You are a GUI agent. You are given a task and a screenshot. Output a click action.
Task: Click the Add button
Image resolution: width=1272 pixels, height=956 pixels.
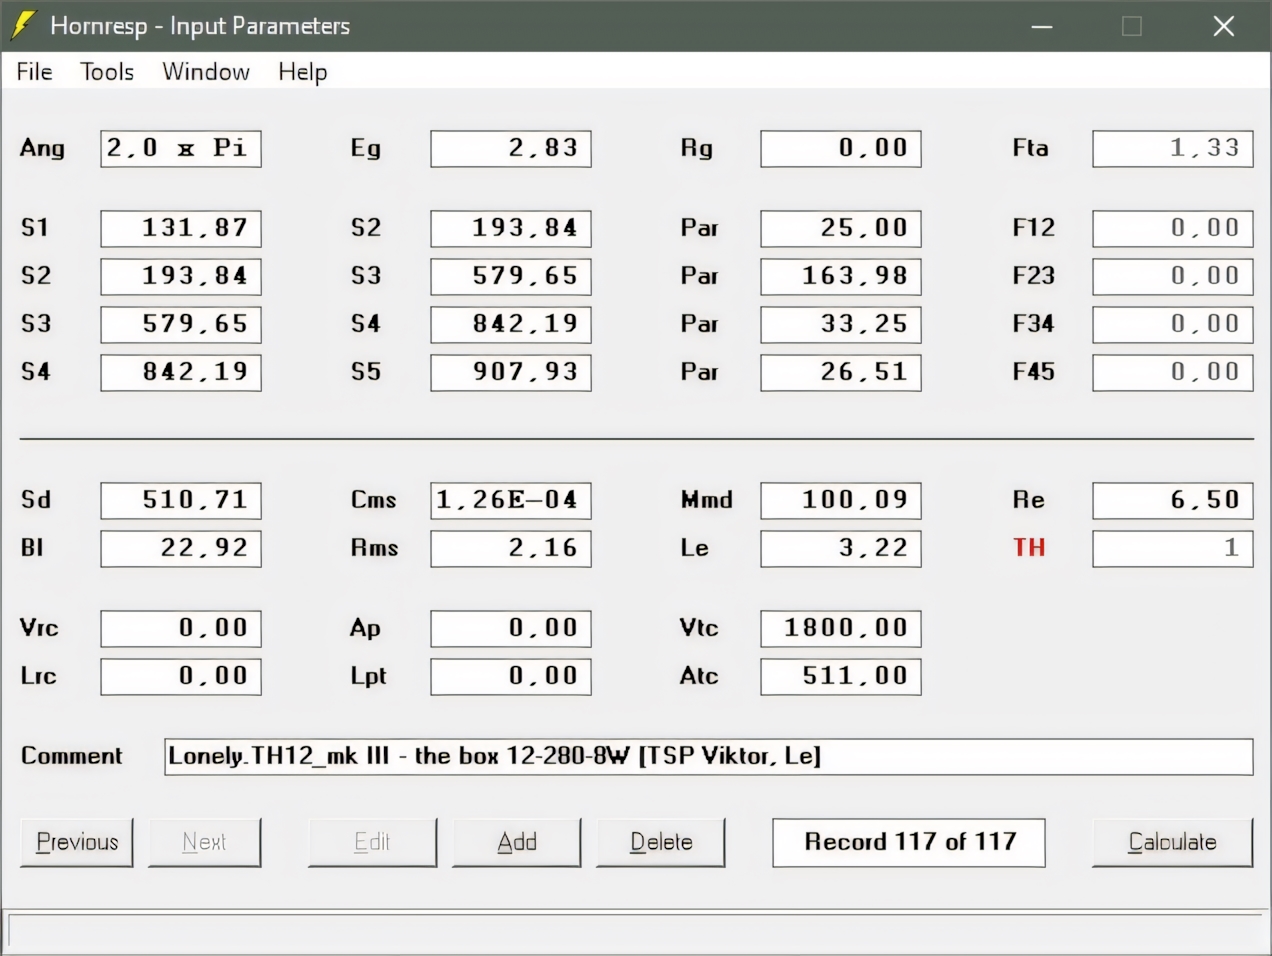coord(517,842)
